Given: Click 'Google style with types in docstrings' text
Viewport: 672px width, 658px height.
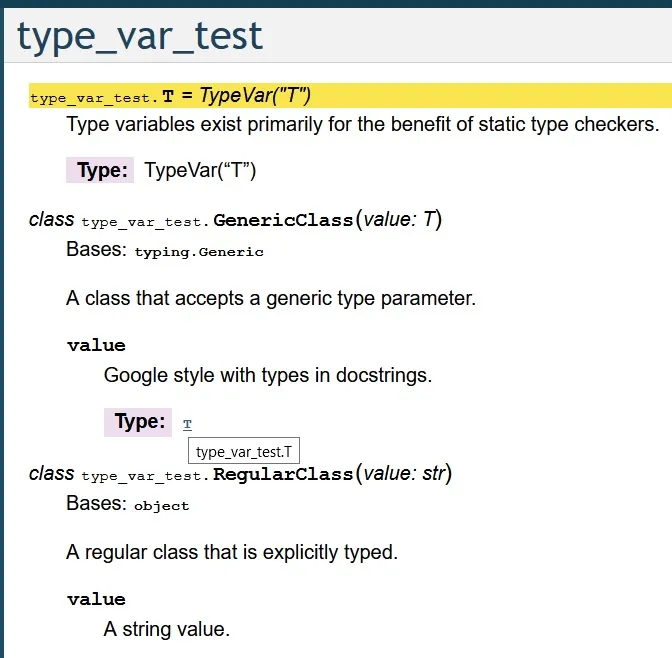Looking at the screenshot, I should (x=268, y=376).
